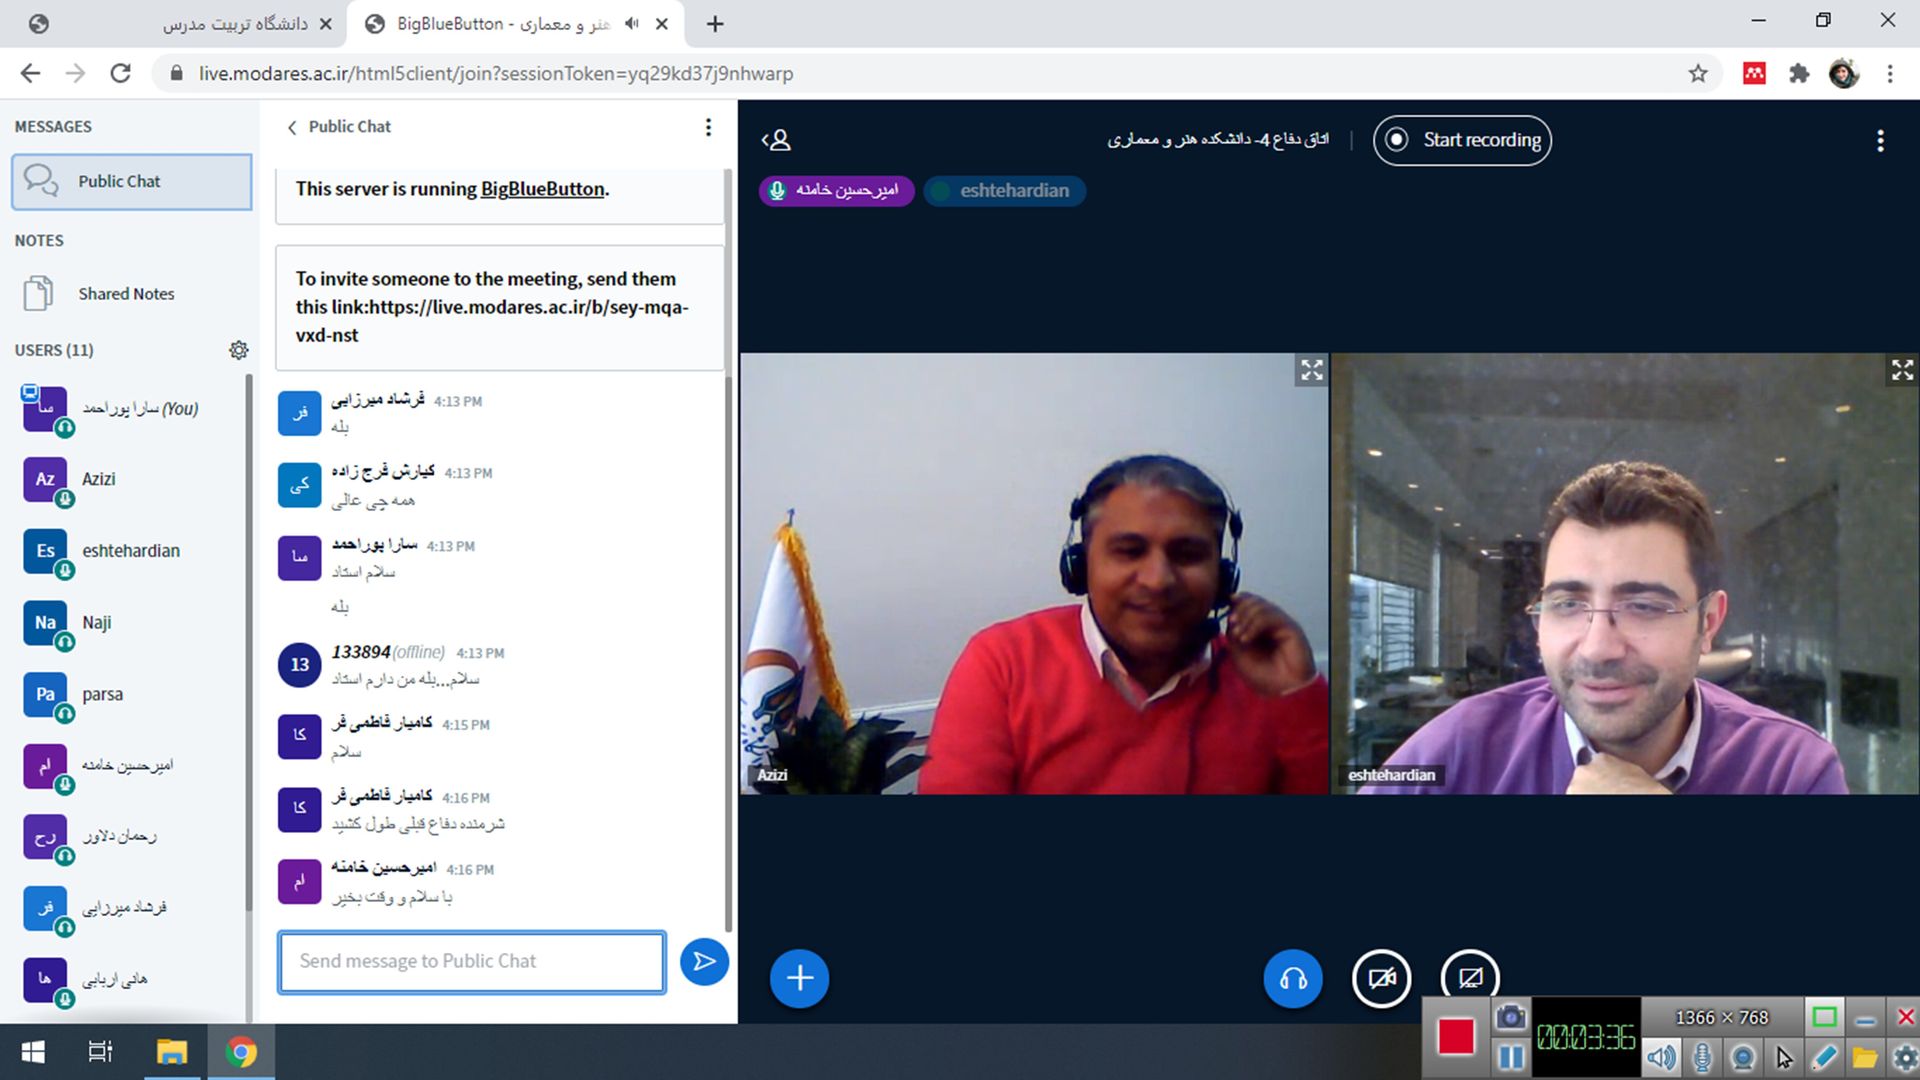Click Start recording button
This screenshot has width=1920, height=1080.
coord(1462,140)
